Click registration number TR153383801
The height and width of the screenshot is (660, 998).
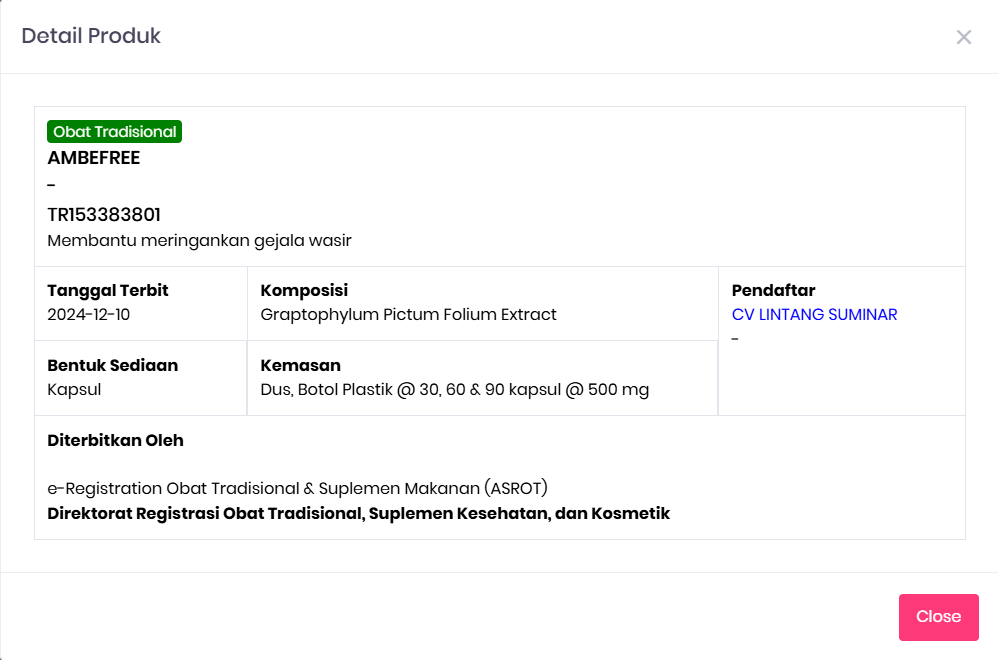tap(104, 215)
